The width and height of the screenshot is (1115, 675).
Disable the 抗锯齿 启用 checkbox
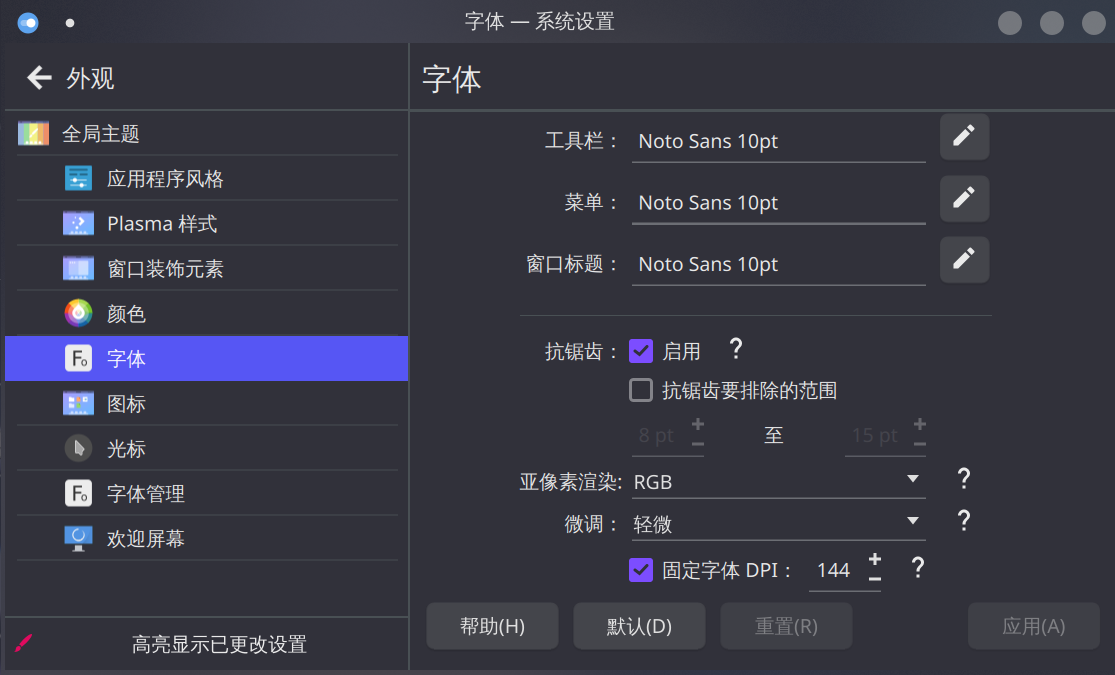(x=641, y=351)
